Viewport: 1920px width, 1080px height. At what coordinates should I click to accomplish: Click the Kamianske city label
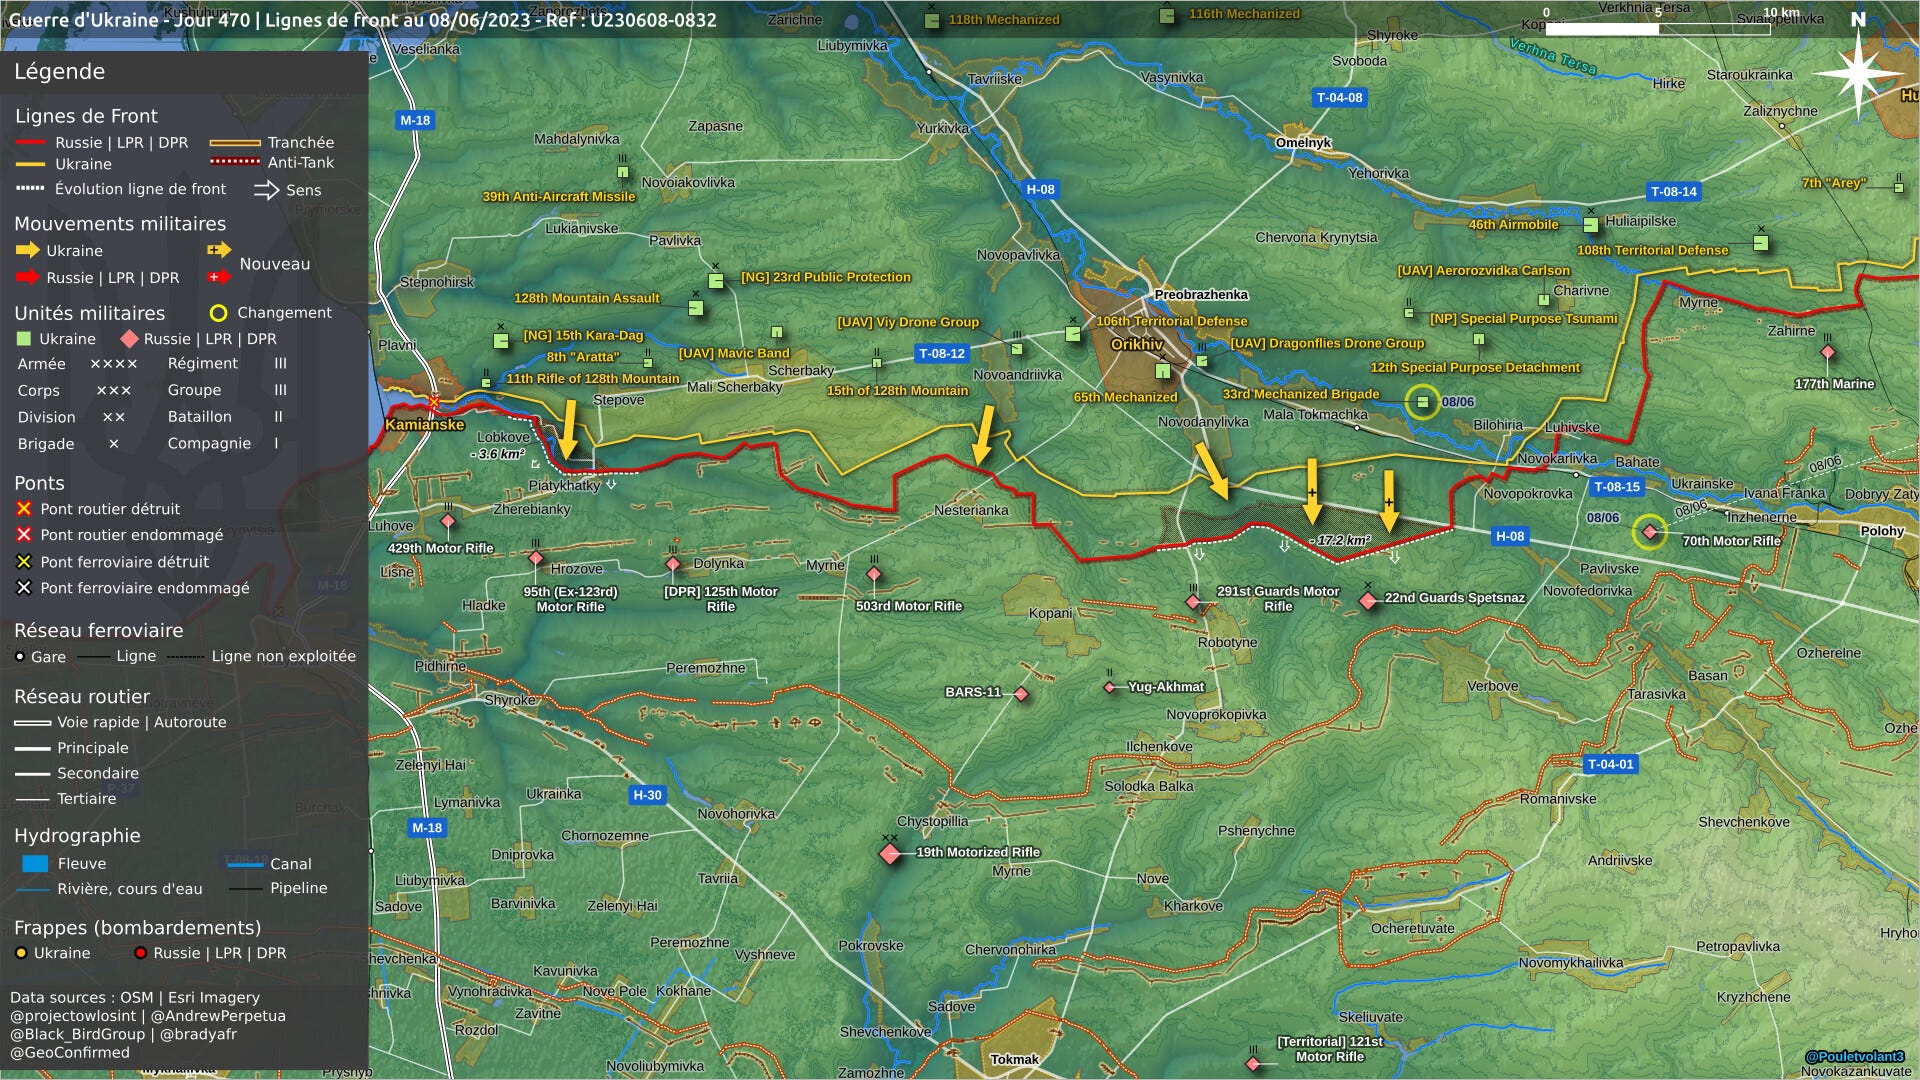point(425,425)
